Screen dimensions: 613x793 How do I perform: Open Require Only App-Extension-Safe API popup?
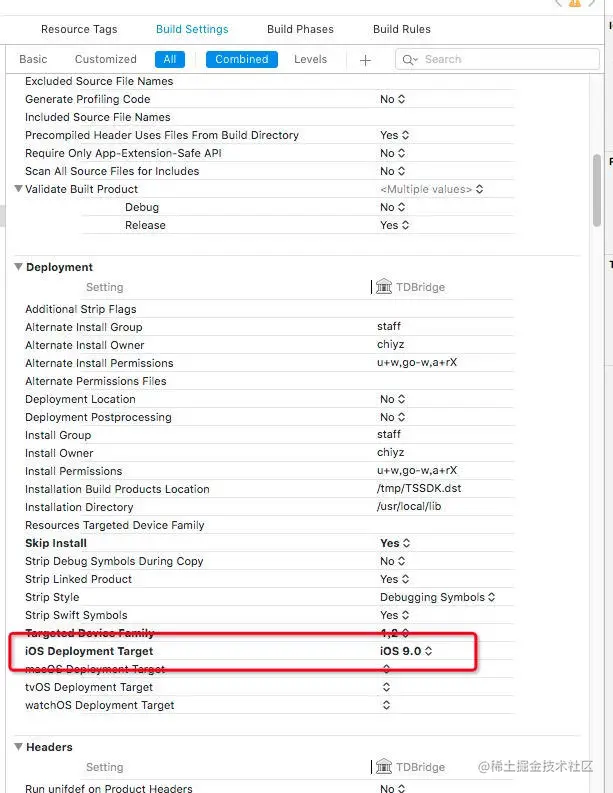pos(393,153)
